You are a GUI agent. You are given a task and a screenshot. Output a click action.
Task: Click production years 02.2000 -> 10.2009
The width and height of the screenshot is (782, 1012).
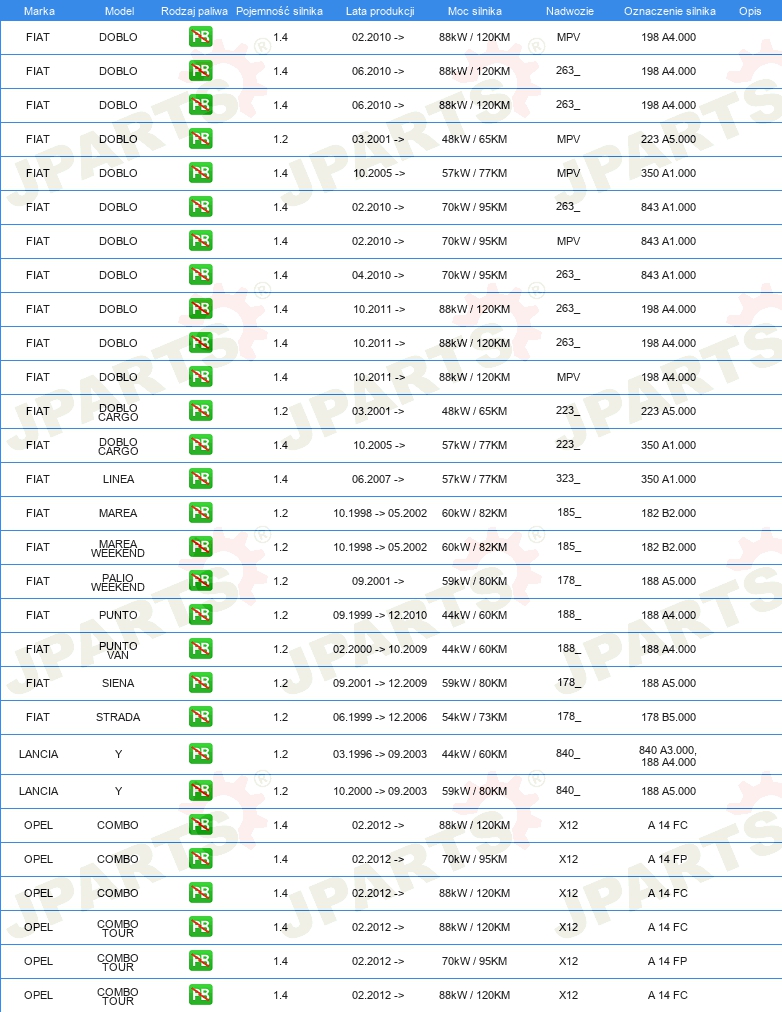click(380, 649)
